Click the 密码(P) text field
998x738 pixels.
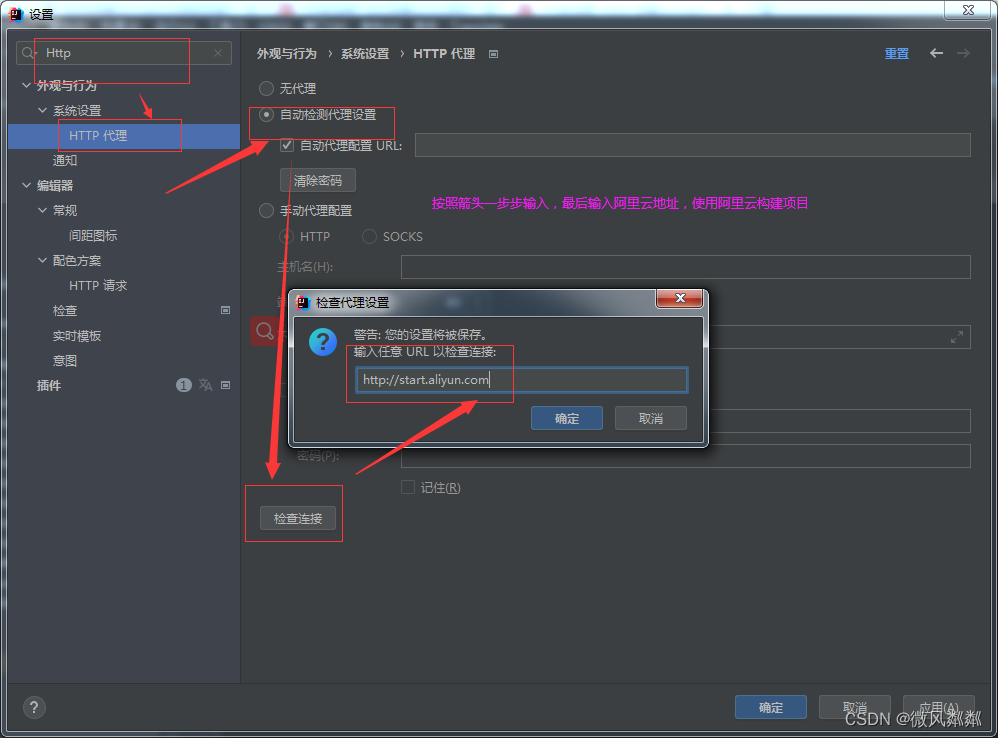(x=685, y=456)
